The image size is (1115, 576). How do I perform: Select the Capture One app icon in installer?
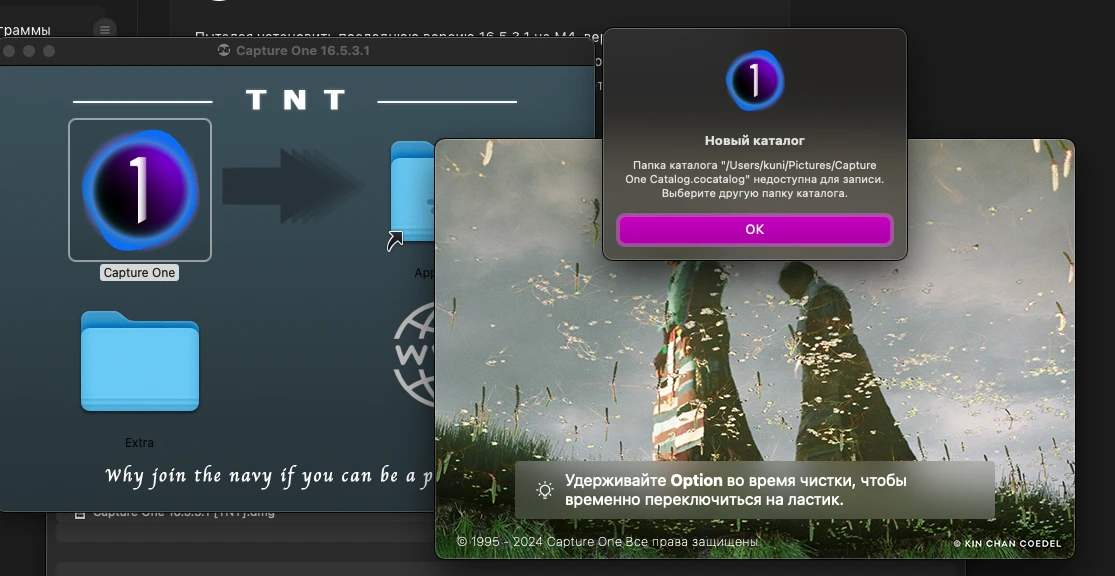(x=140, y=190)
